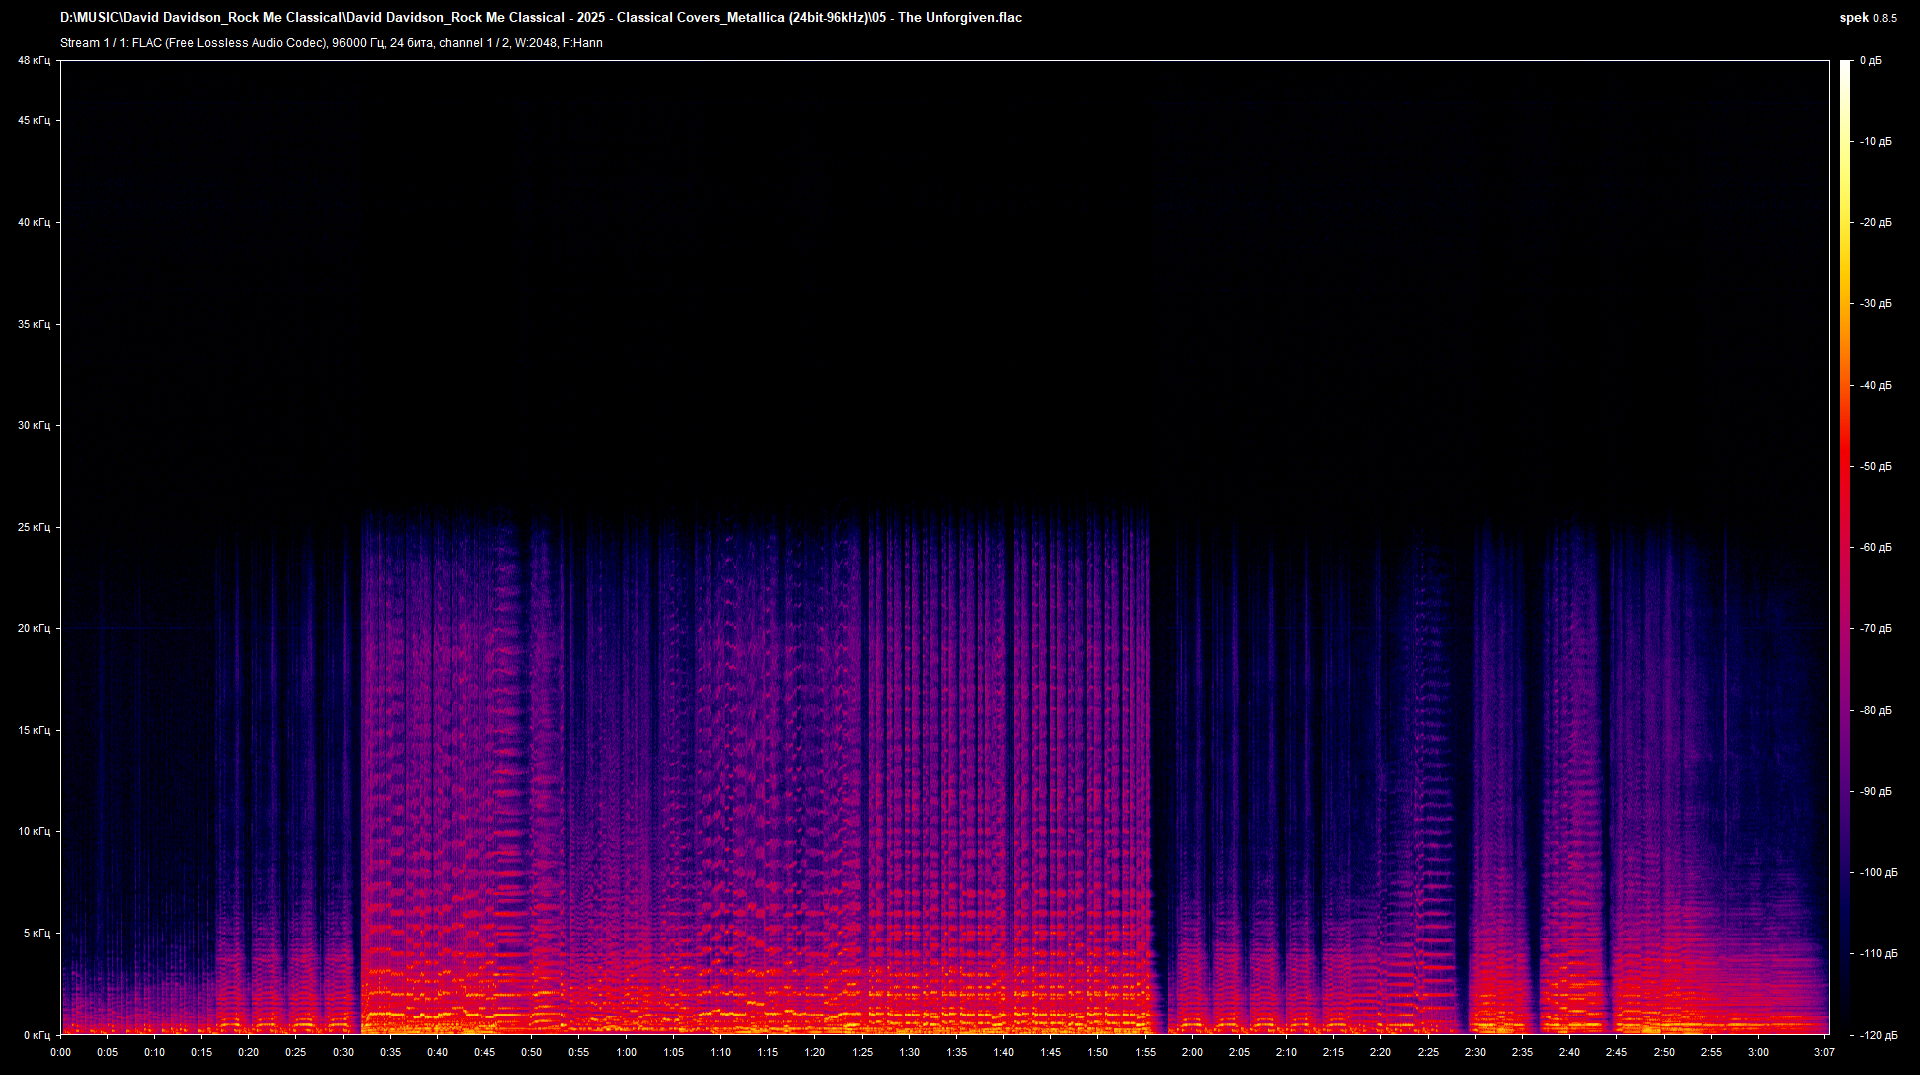Image resolution: width=1920 pixels, height=1075 pixels.
Task: Click the 48 кГц frequency axis label
Action: point(34,61)
